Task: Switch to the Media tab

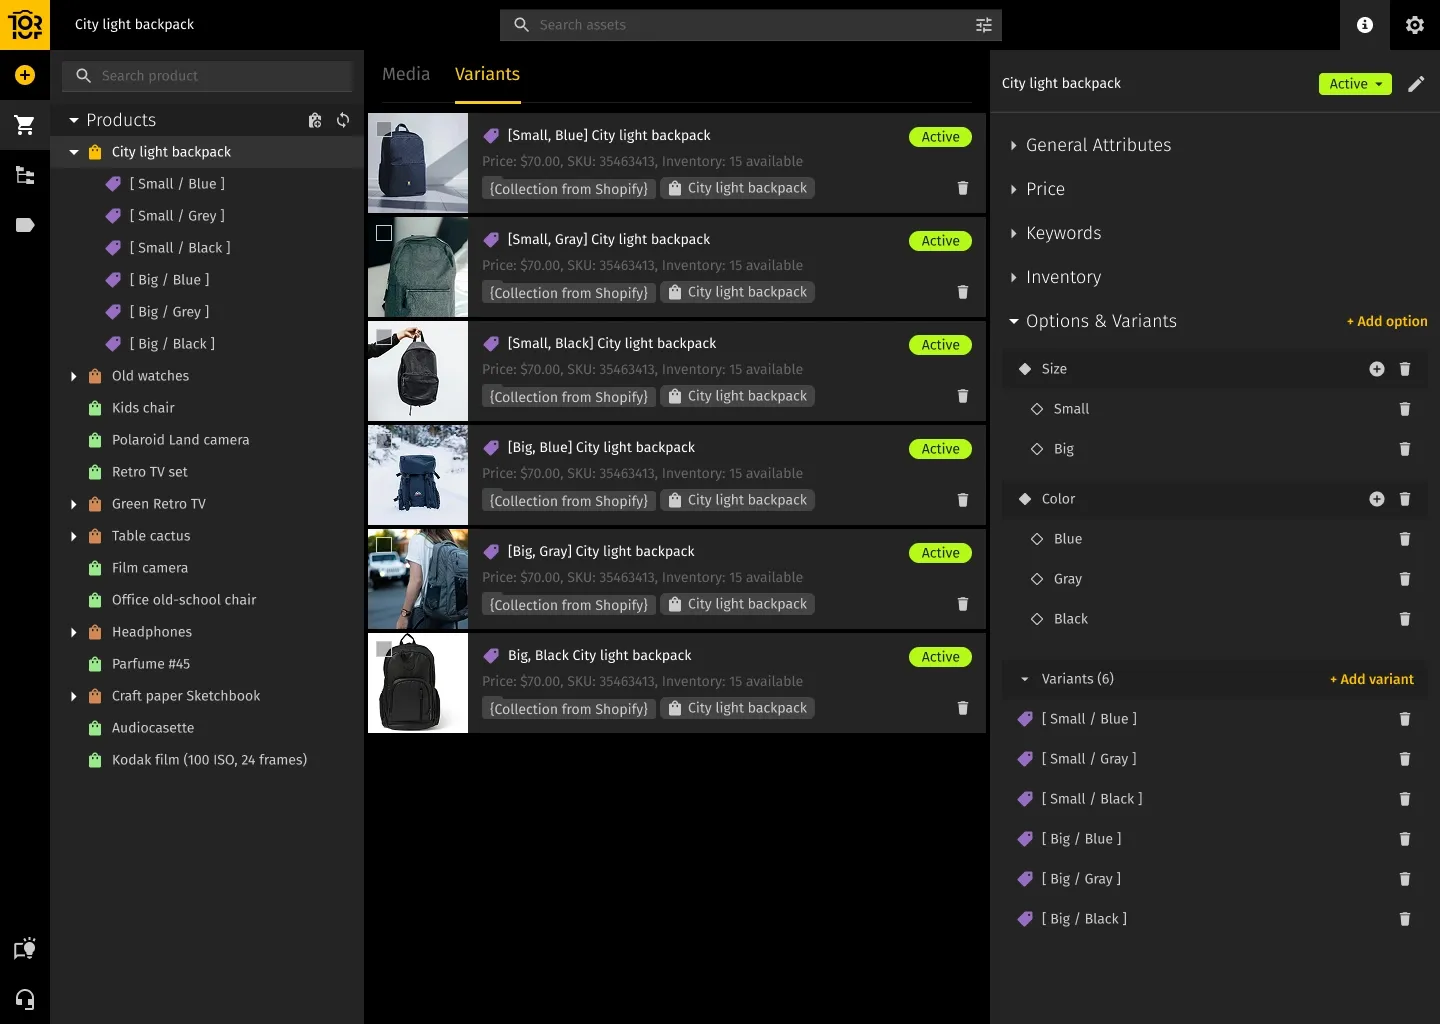Action: (x=406, y=74)
